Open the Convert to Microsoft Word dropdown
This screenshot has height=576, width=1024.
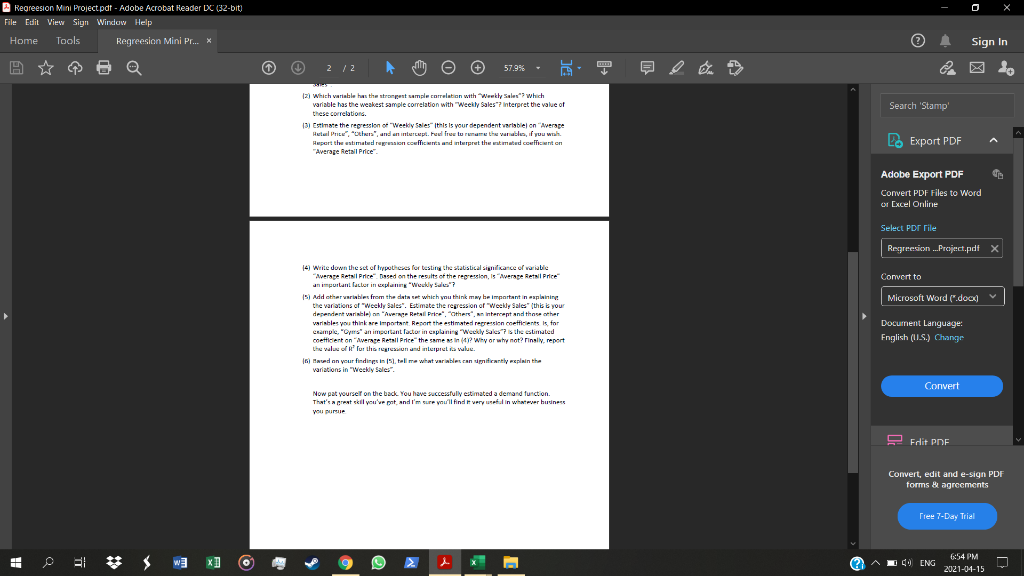[942, 297]
